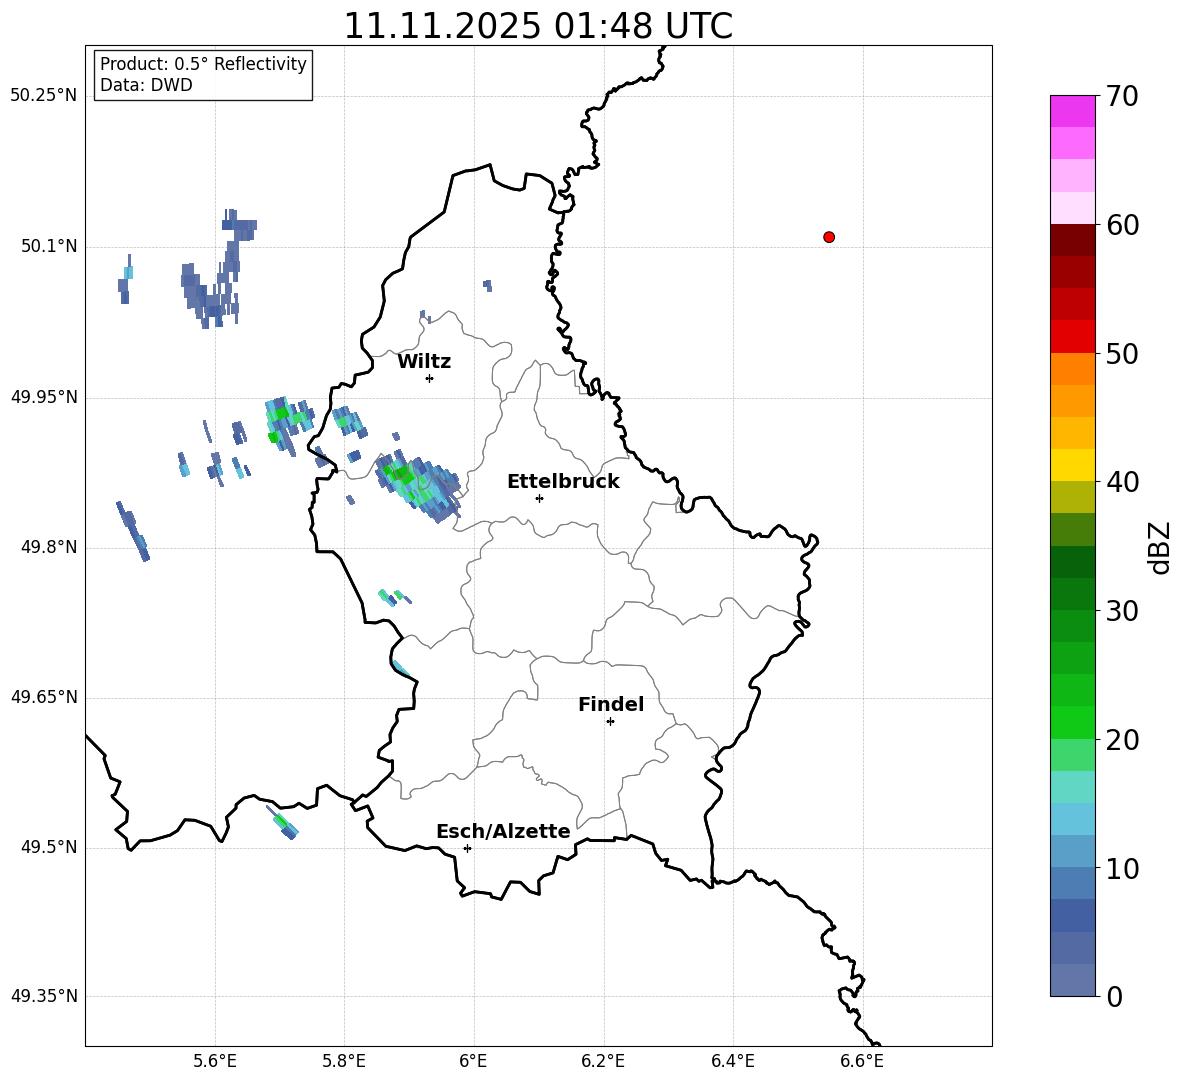The image size is (1184, 1081).
Task: Select the Wiltz city label
Action: point(424,362)
